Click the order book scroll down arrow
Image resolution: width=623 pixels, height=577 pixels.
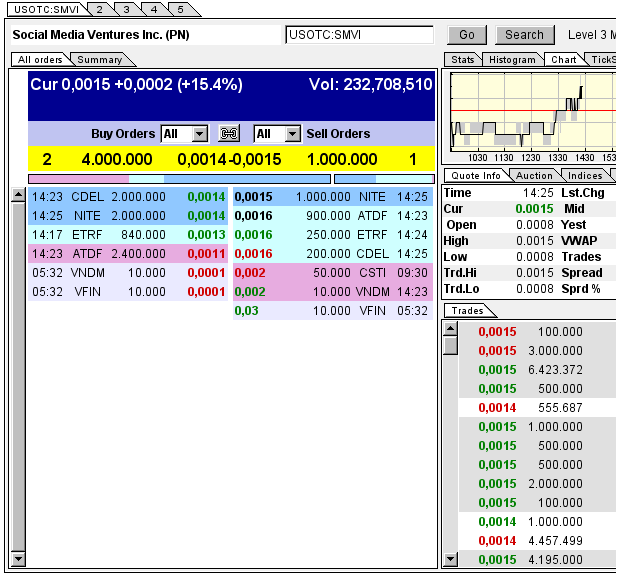18,558
